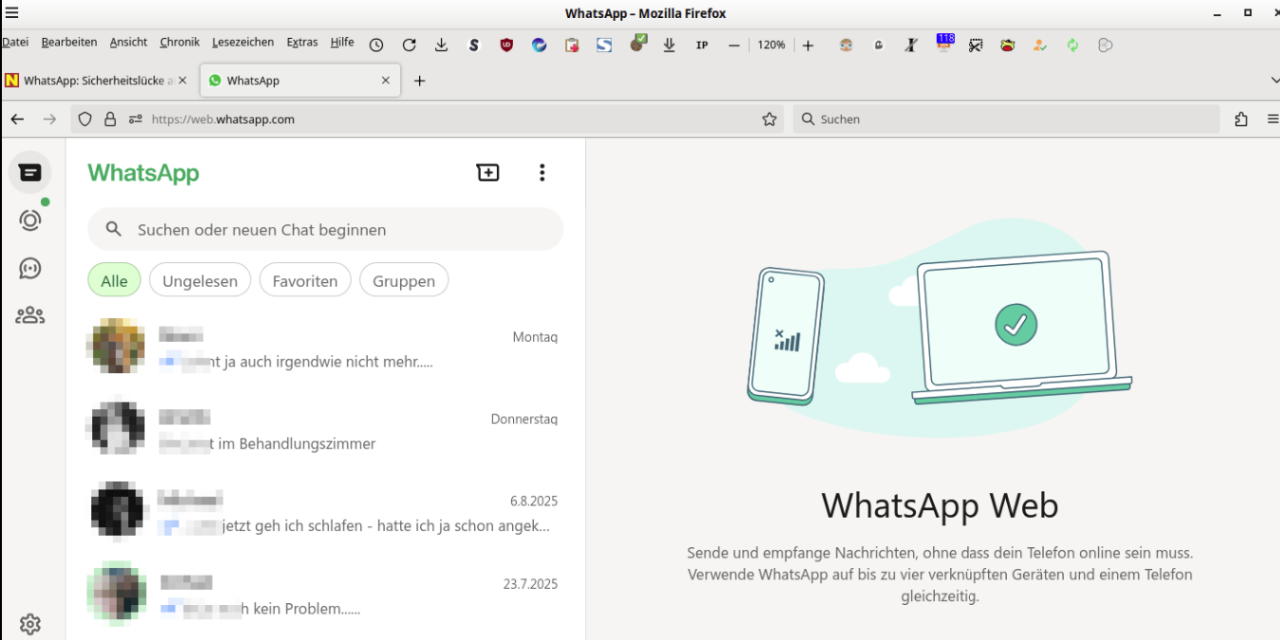1280x640 pixels.
Task: Click the Firefox Suchen search box
Action: coord(1006,119)
